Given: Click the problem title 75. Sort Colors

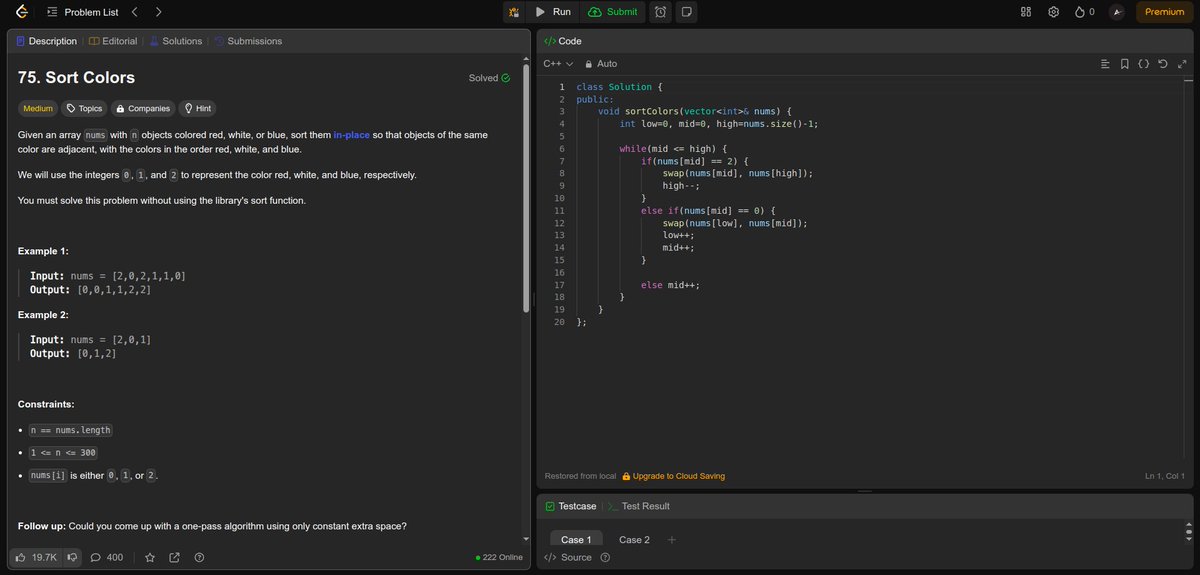Looking at the screenshot, I should tap(76, 78).
